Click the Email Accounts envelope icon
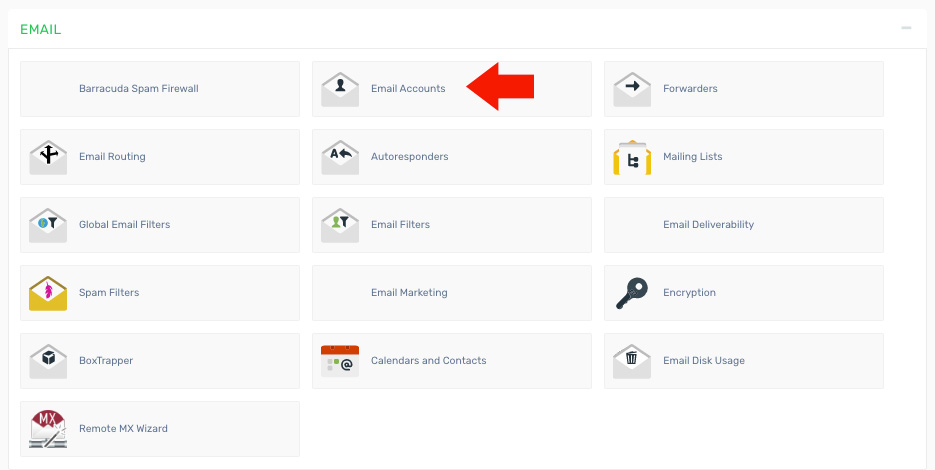The image size is (935, 470). [340, 89]
